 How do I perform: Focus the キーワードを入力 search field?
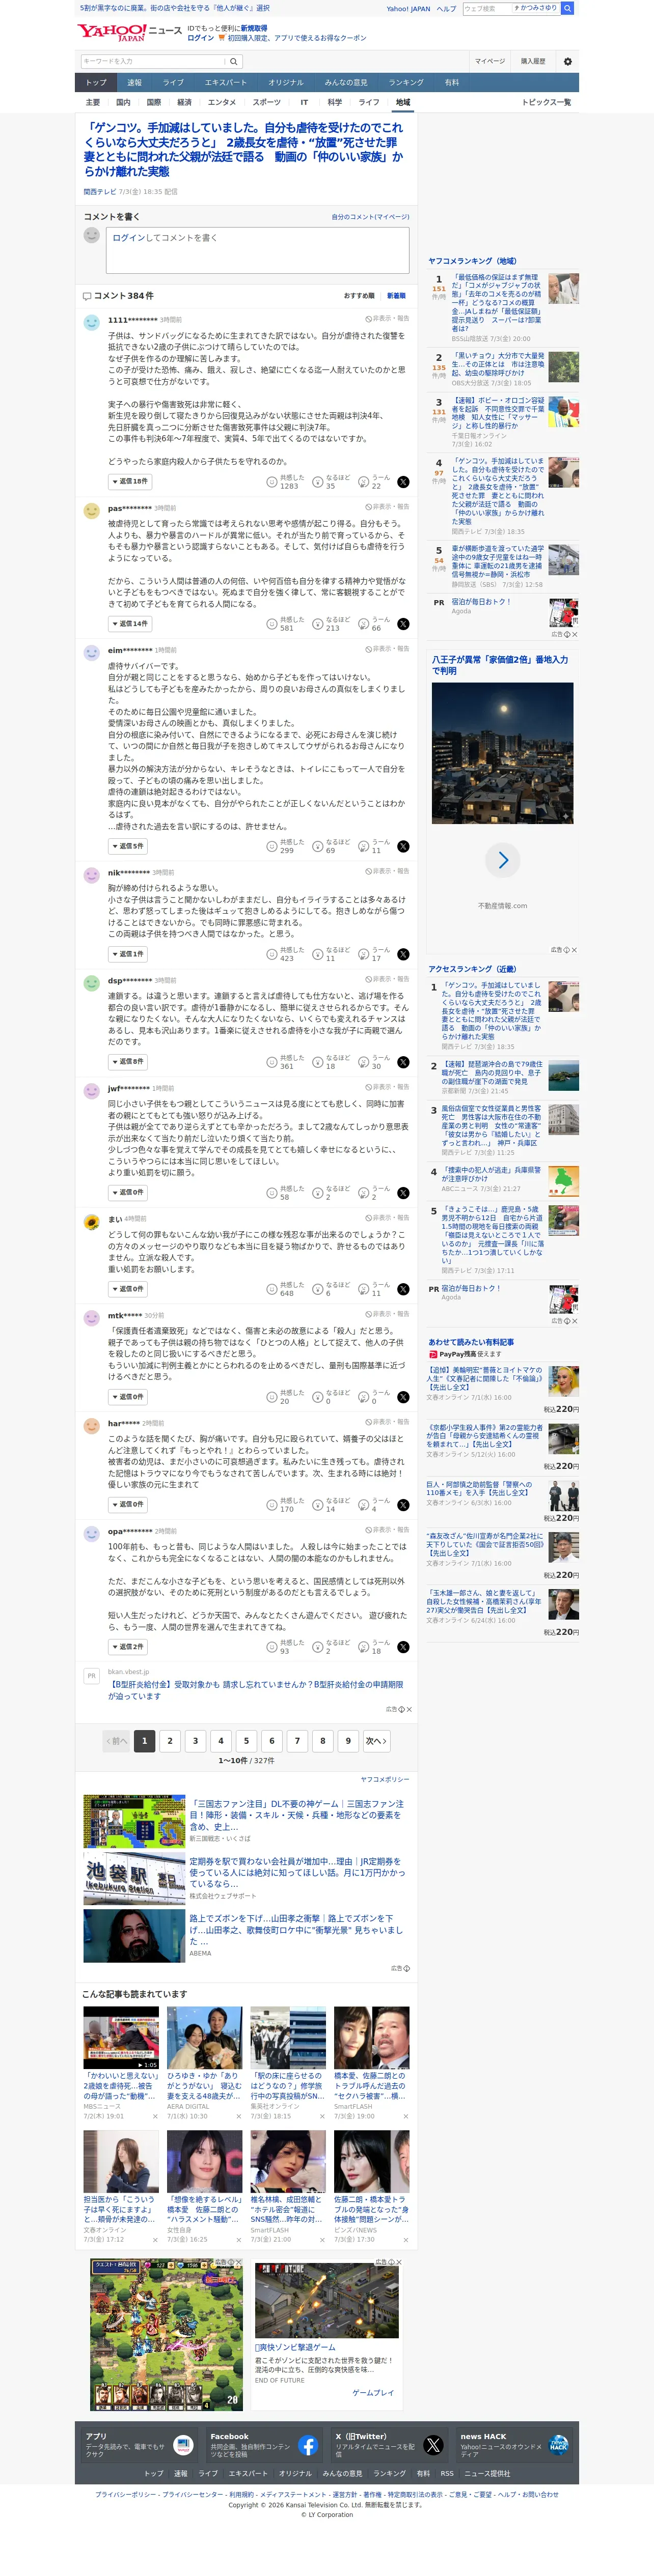tap(154, 61)
